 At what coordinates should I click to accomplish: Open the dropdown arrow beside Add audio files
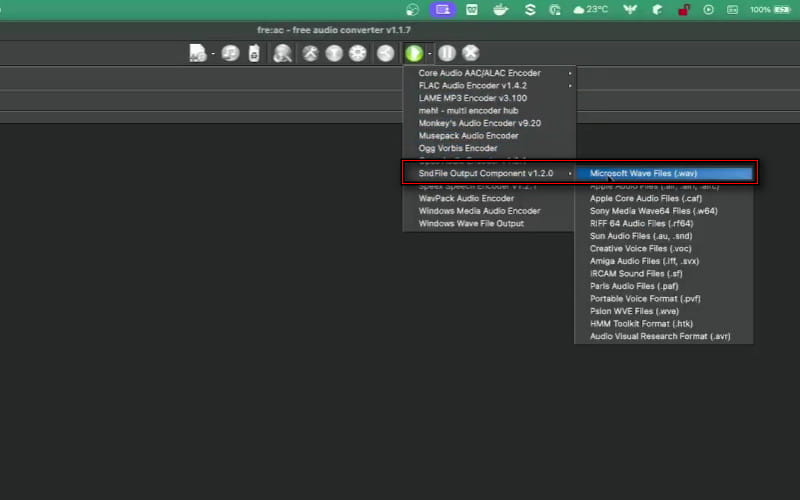213,53
